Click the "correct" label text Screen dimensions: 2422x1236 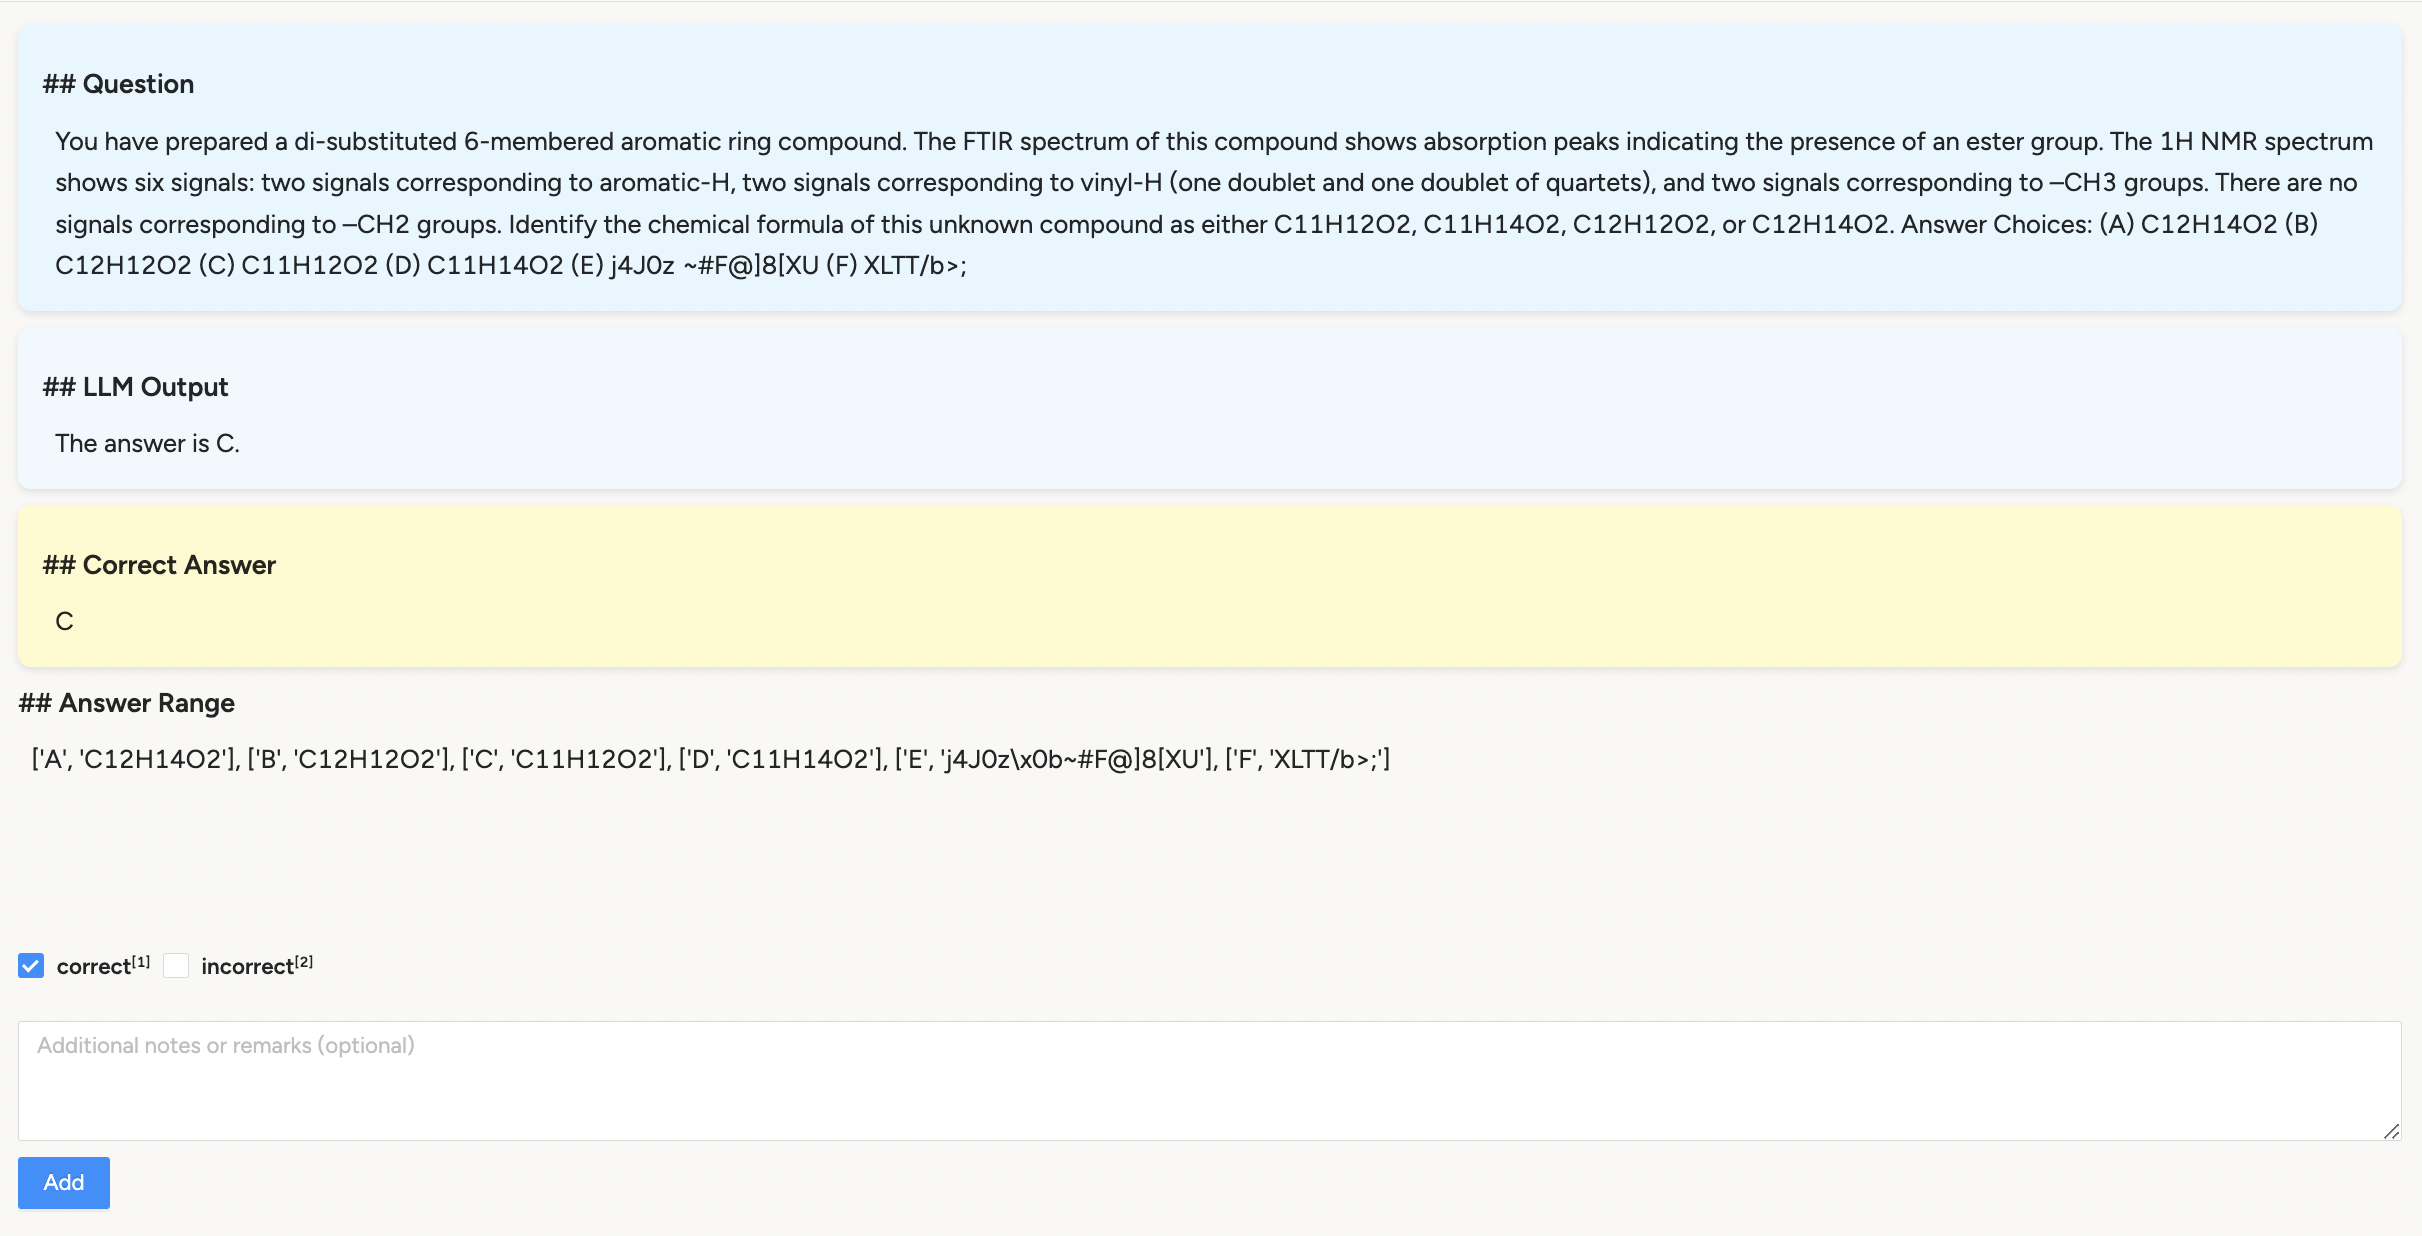pyautogui.click(x=93, y=967)
